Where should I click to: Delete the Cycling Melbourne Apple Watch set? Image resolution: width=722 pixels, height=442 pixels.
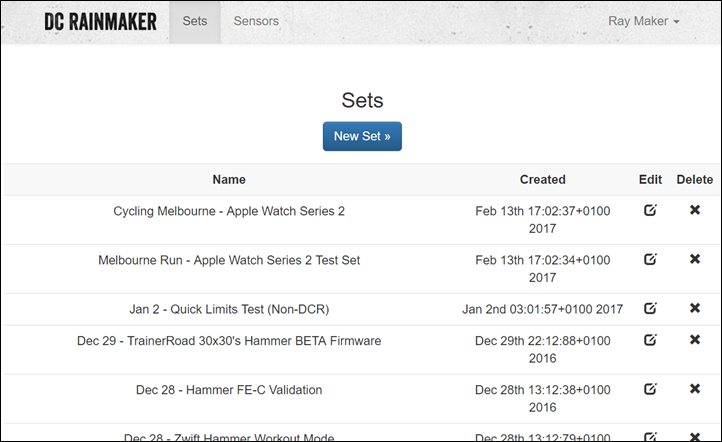point(695,210)
